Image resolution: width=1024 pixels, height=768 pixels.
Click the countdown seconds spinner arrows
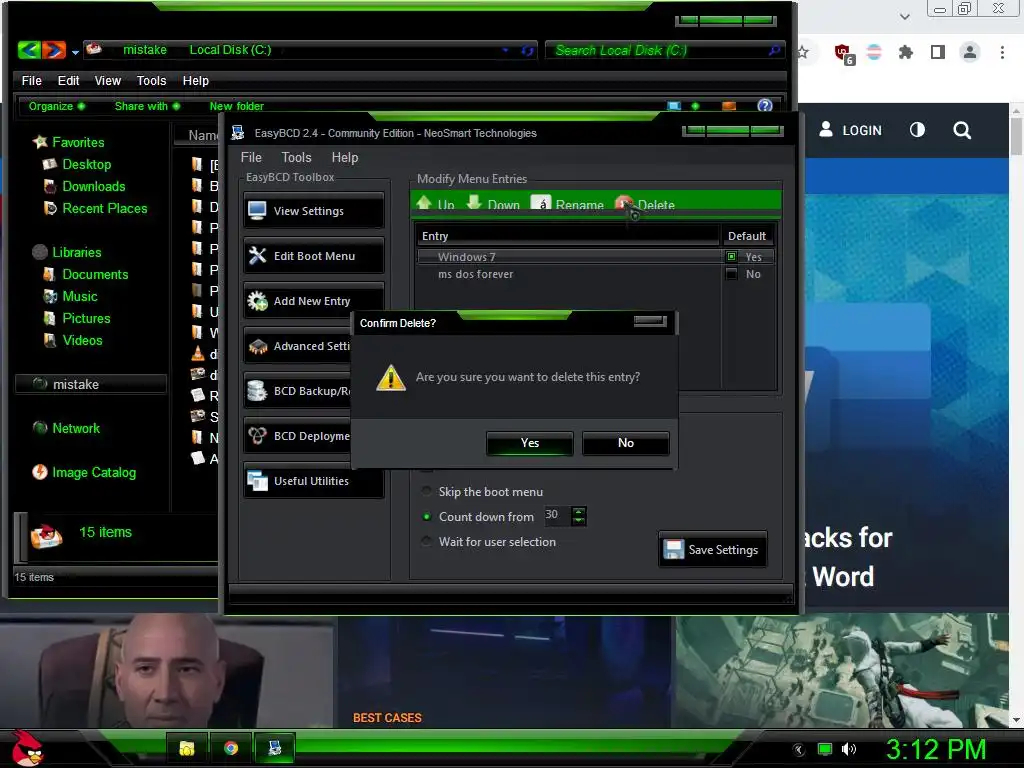point(579,516)
